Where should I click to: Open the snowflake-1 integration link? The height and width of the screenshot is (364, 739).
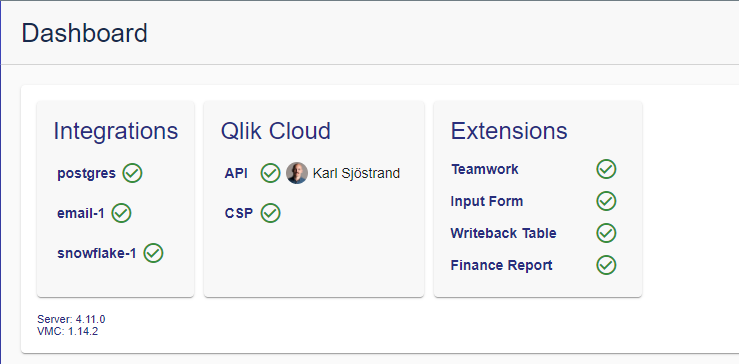(x=97, y=254)
